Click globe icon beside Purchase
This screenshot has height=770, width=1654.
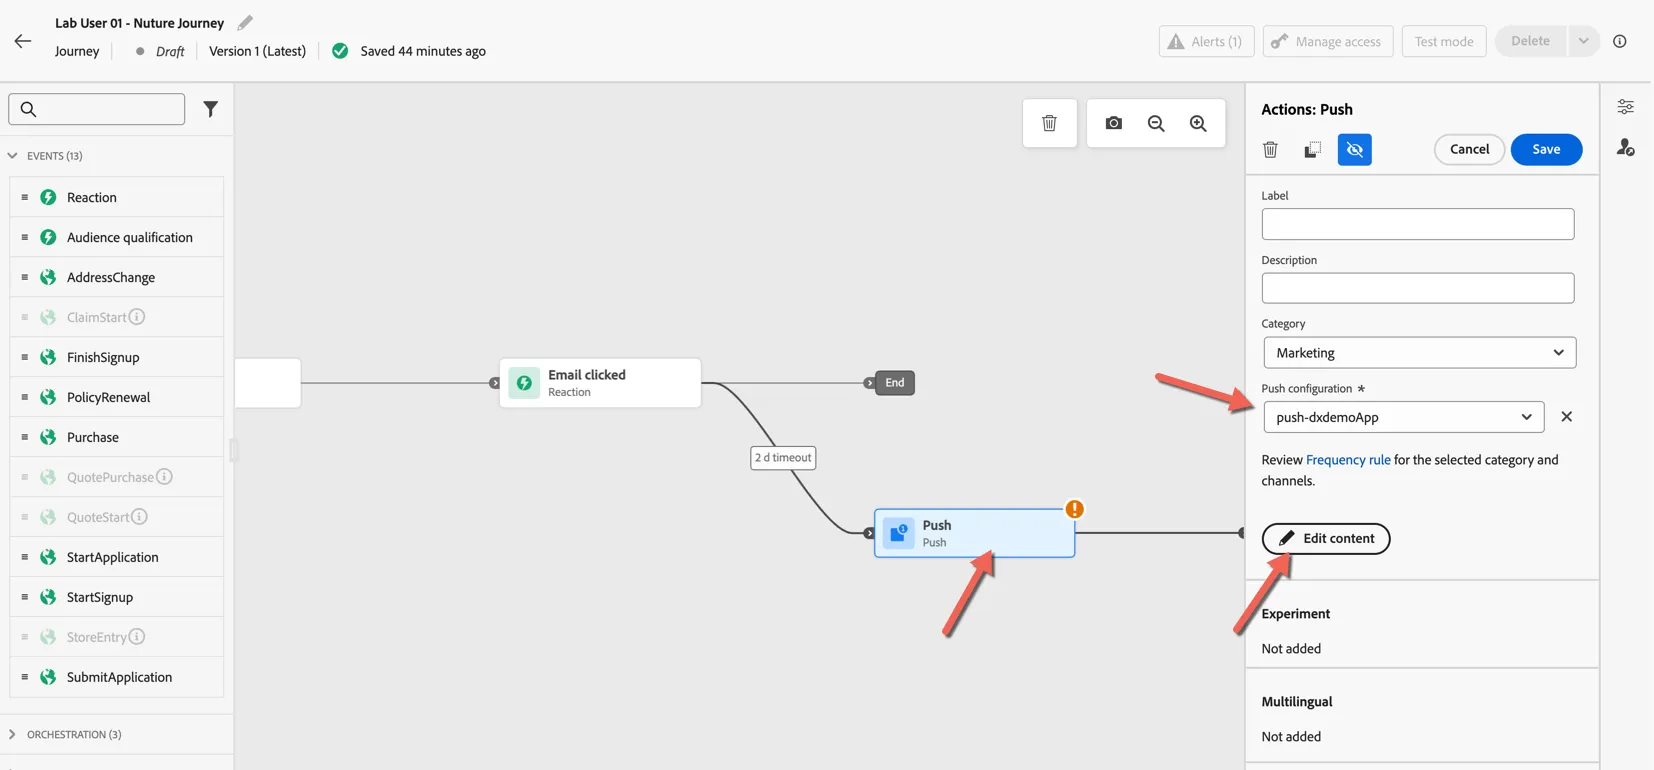48,437
